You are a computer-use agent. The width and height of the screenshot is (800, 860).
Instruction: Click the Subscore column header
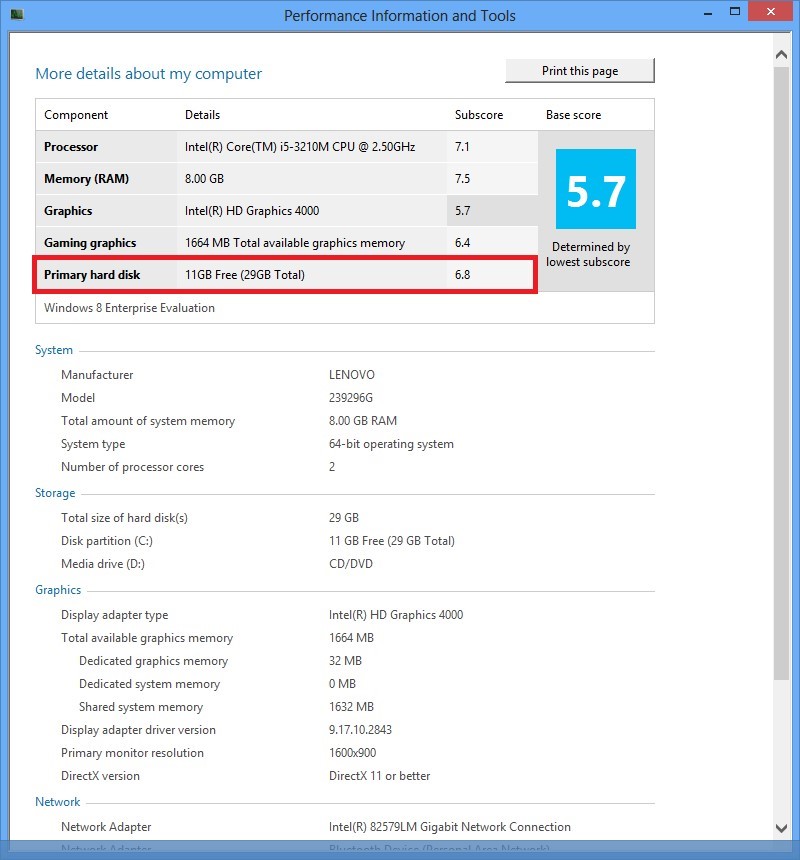pyautogui.click(x=479, y=115)
